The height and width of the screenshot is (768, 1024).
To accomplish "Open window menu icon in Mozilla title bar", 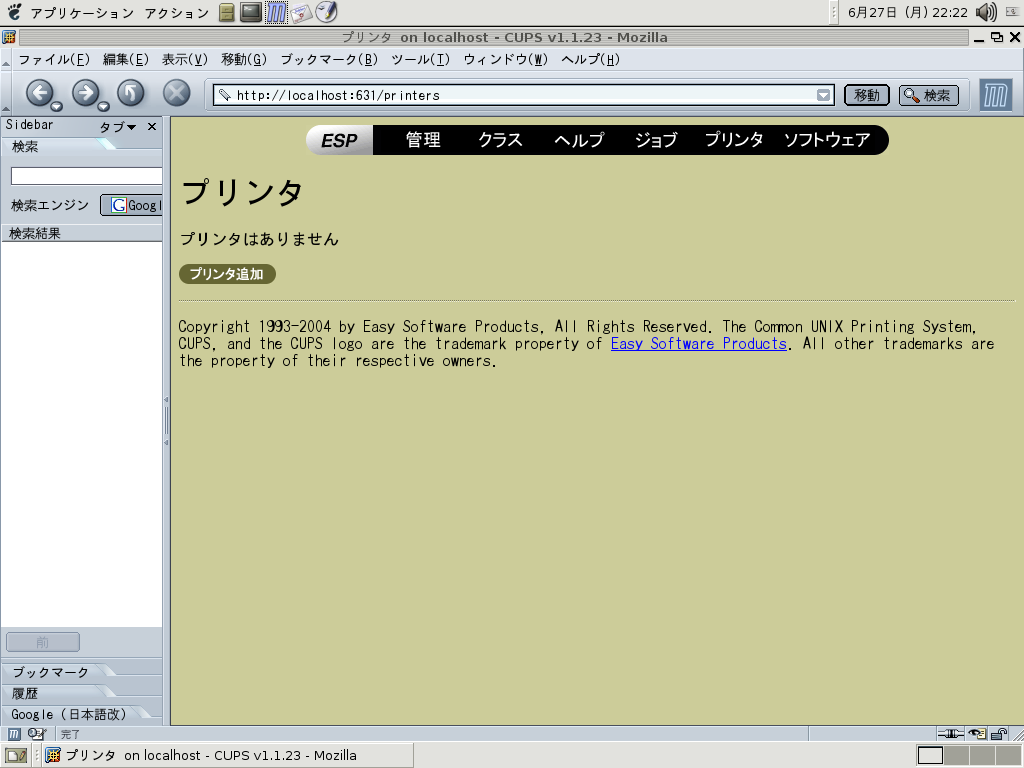I will pyautogui.click(x=8, y=37).
